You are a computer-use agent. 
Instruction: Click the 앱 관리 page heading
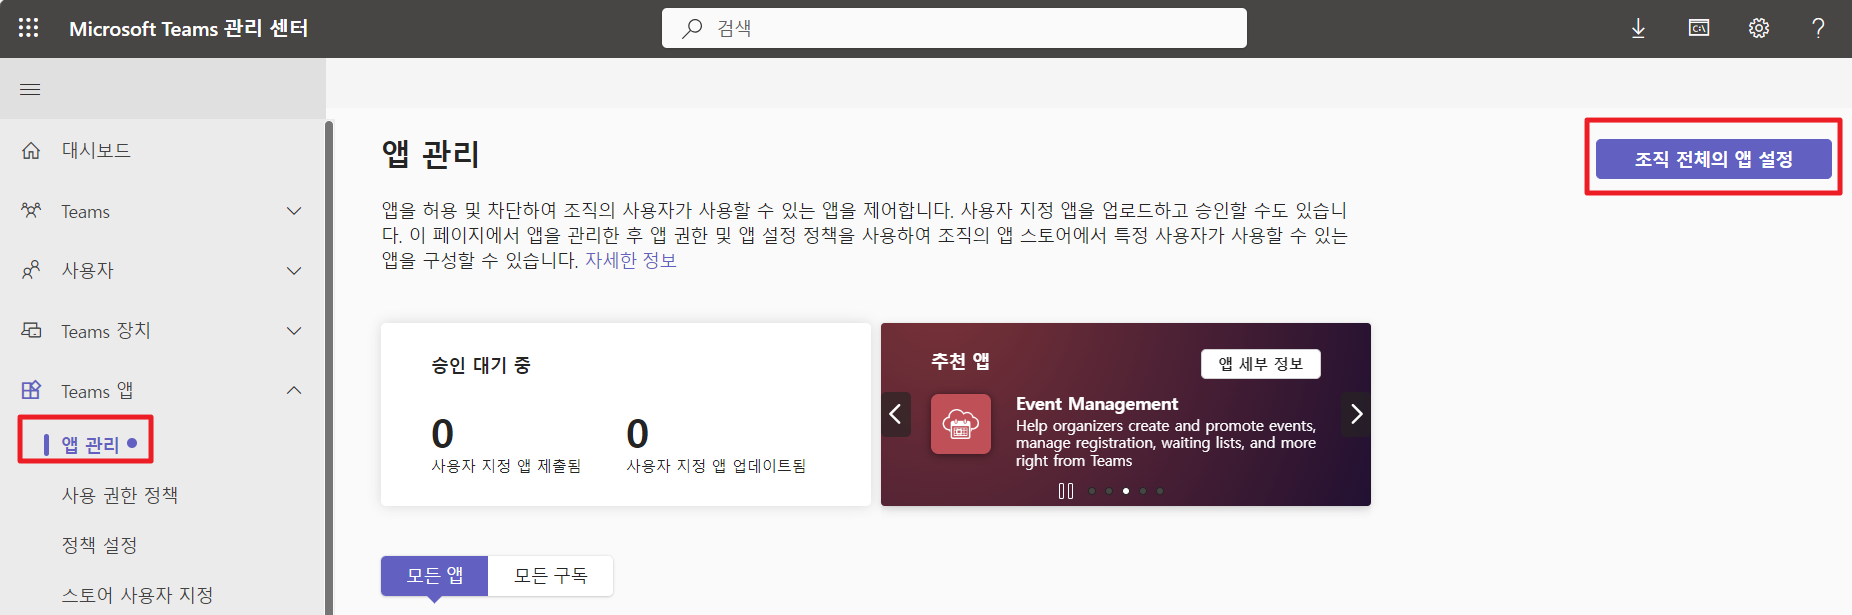click(430, 155)
